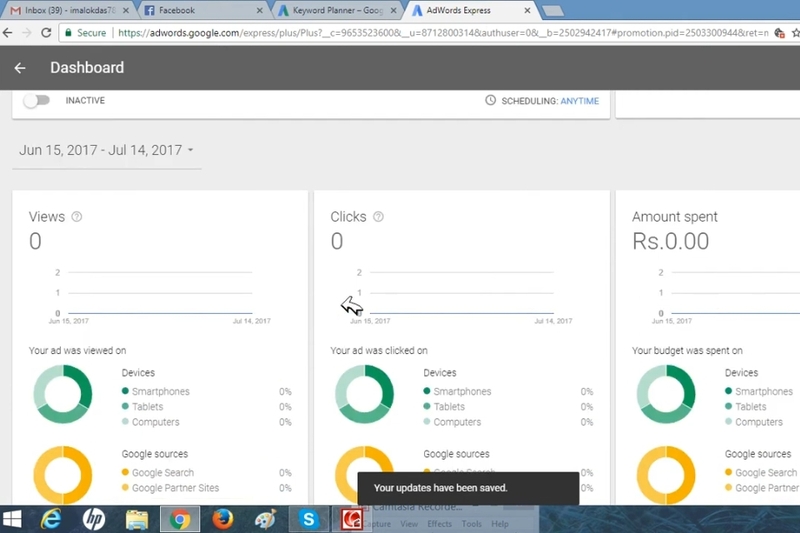Open File Explorer from taskbar
The width and height of the screenshot is (800, 533).
pos(137,519)
